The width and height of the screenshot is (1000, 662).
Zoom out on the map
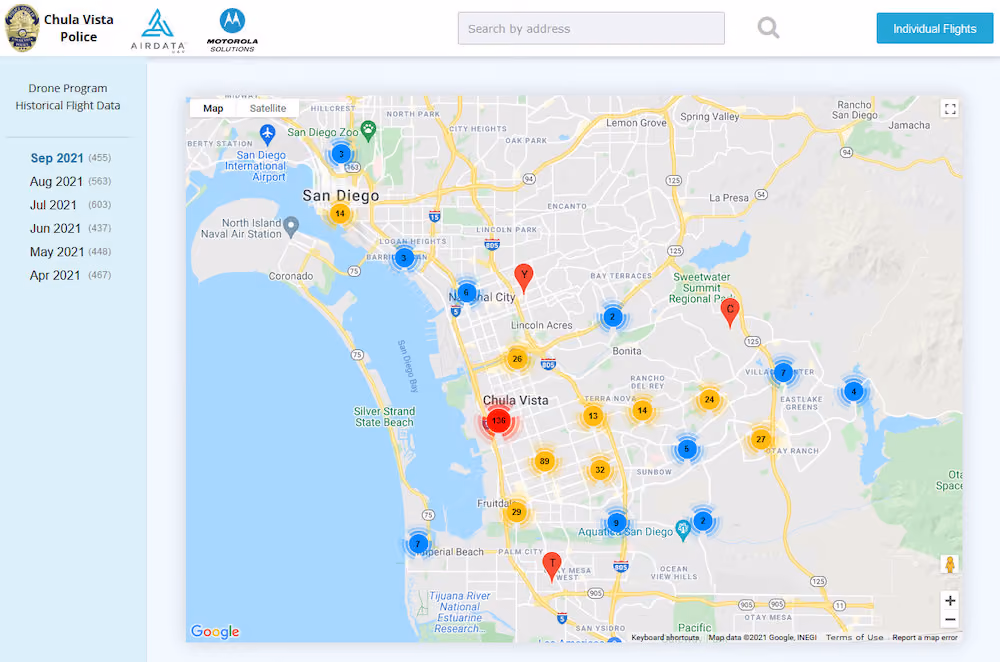pos(950,619)
